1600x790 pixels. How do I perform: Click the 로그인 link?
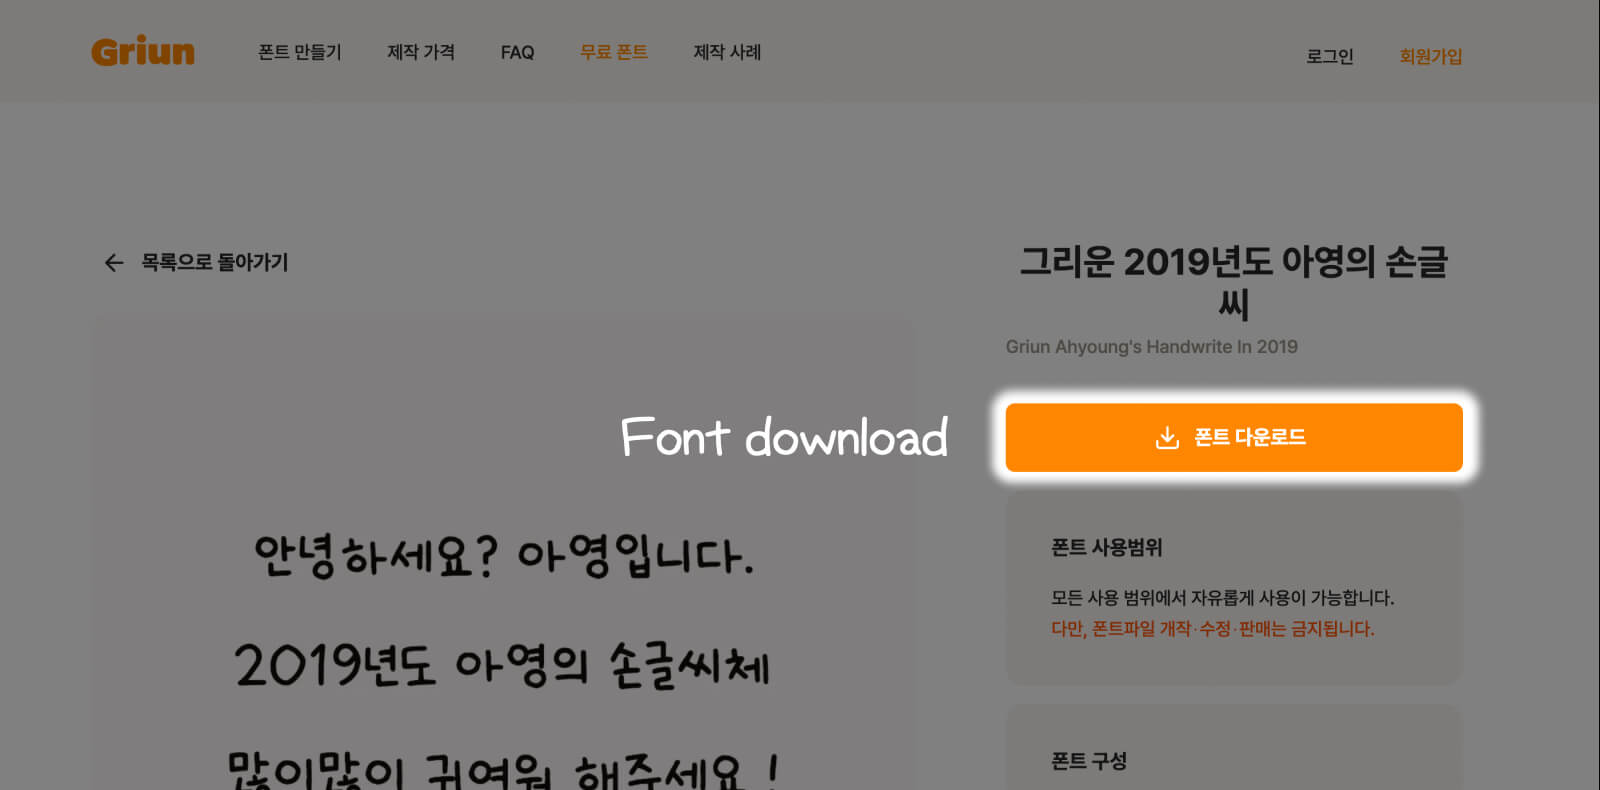coord(1330,56)
